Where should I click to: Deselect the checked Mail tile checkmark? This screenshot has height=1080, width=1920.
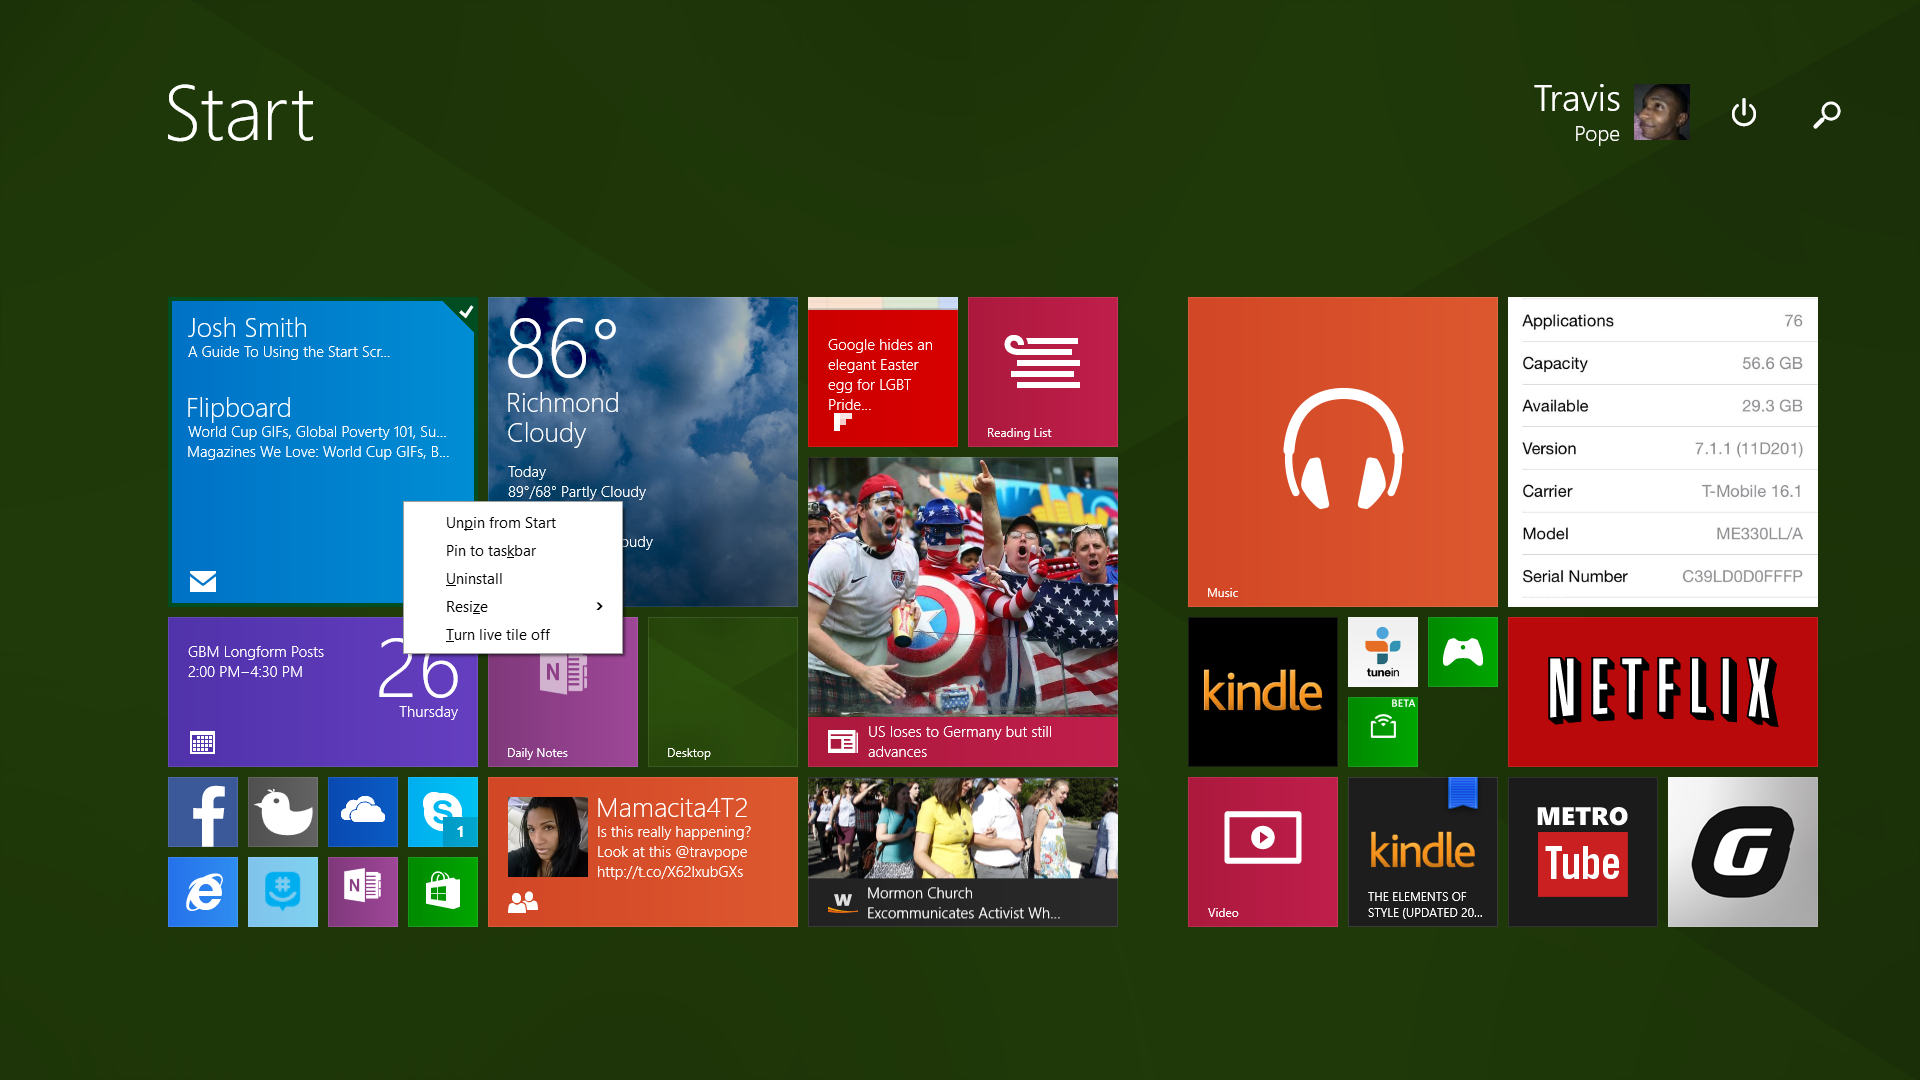(465, 311)
